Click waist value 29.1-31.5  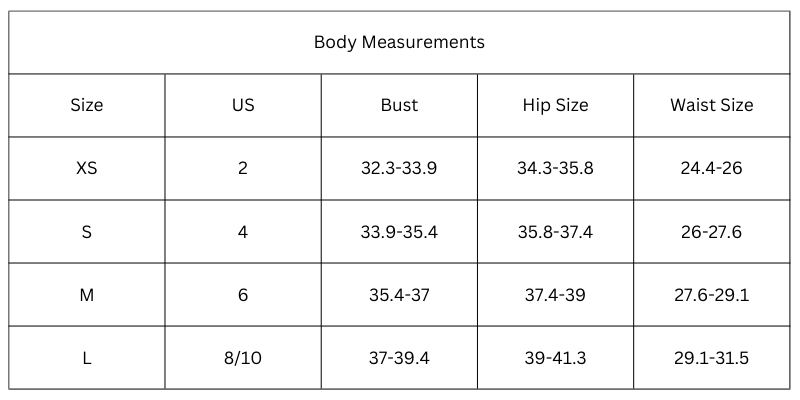pos(711,358)
